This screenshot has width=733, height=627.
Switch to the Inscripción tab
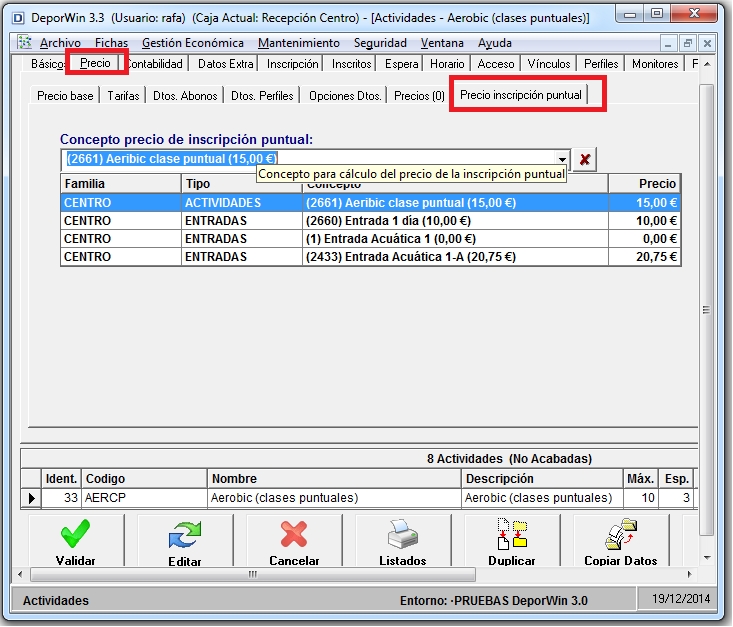click(293, 64)
